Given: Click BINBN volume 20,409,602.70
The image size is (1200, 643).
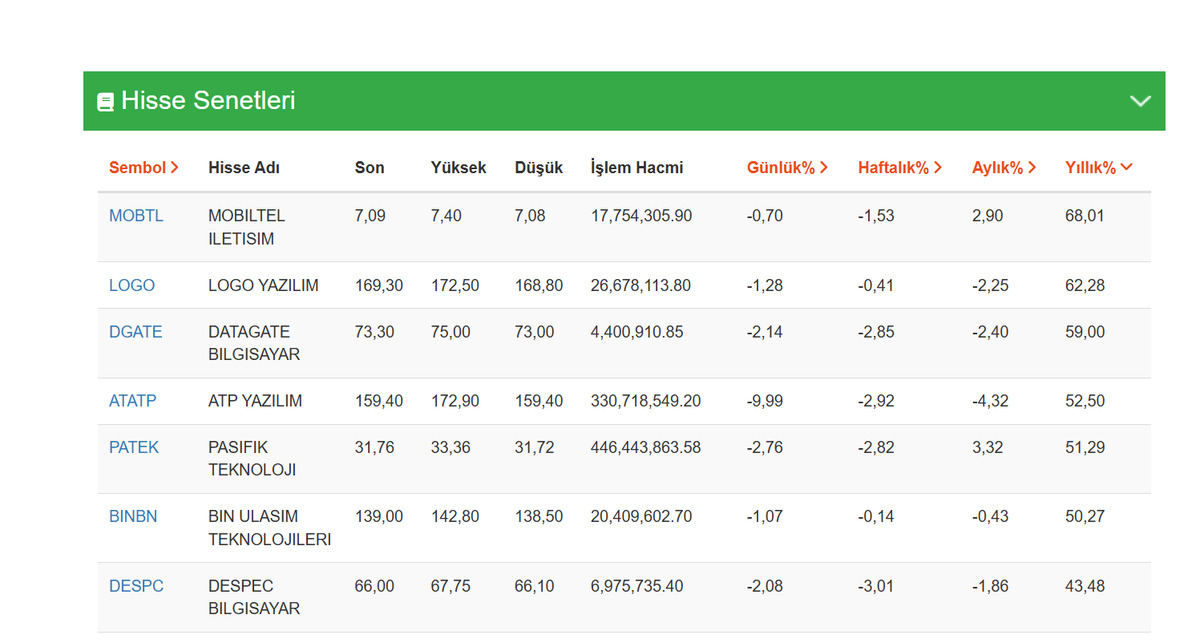Looking at the screenshot, I should (641, 517).
